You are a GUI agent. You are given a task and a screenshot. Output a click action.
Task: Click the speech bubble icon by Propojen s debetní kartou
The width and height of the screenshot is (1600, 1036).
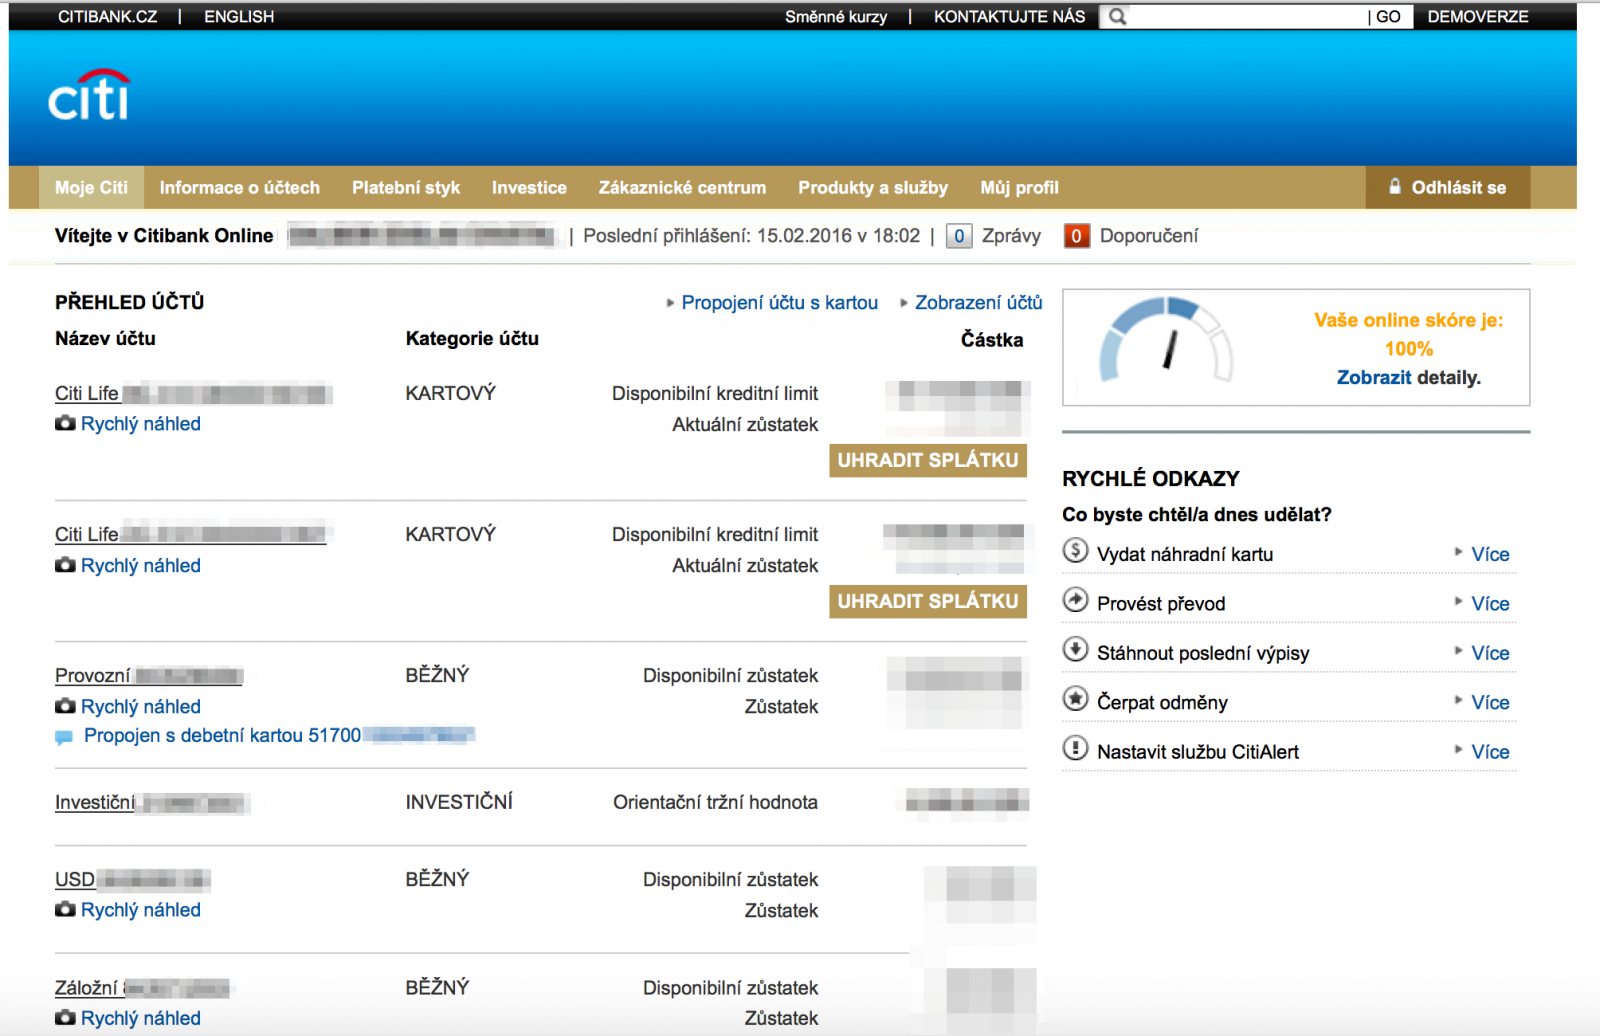(x=64, y=737)
